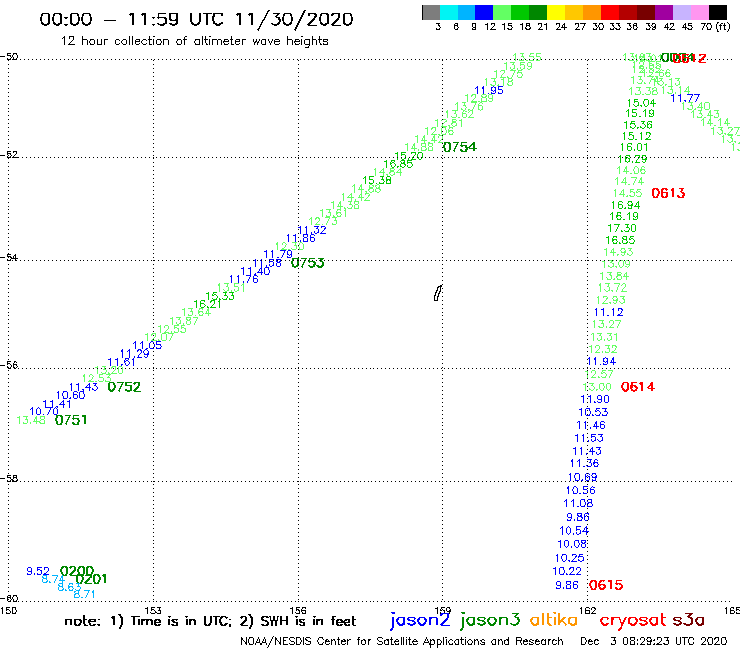The width and height of the screenshot is (740, 650).
Task: Select the blue value 11.08
Action: click(578, 503)
